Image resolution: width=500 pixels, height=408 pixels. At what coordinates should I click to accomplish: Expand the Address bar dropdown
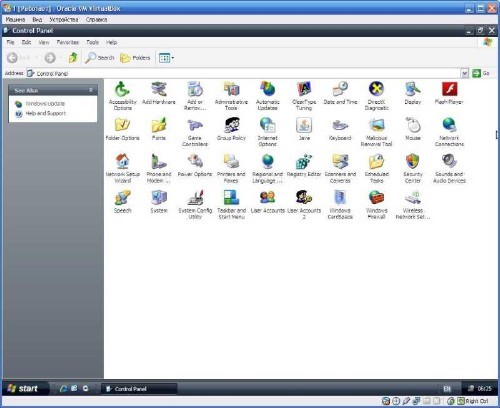click(x=465, y=73)
